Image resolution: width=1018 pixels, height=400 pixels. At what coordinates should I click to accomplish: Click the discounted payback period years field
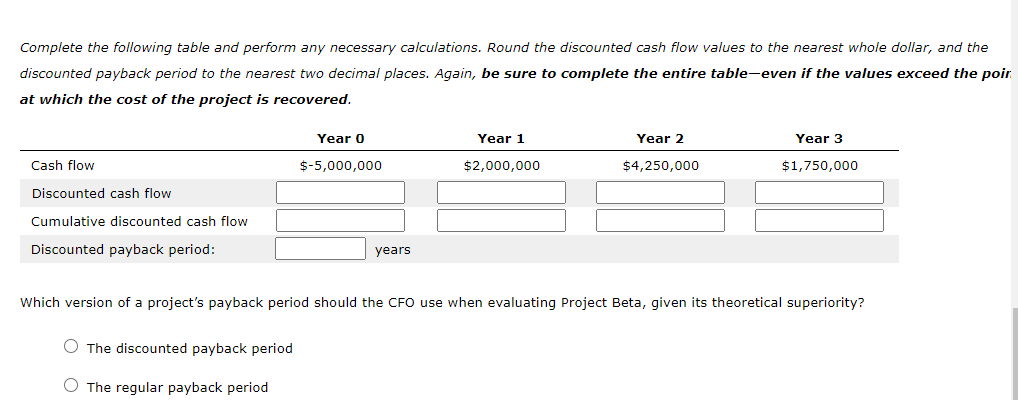[x=320, y=248]
